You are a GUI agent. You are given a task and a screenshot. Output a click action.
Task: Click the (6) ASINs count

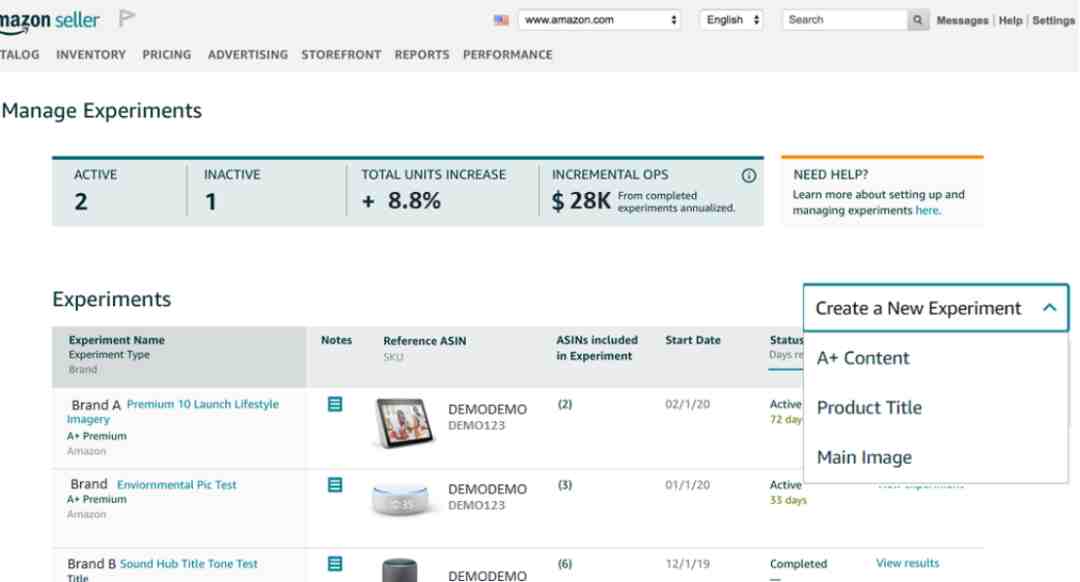[565, 563]
